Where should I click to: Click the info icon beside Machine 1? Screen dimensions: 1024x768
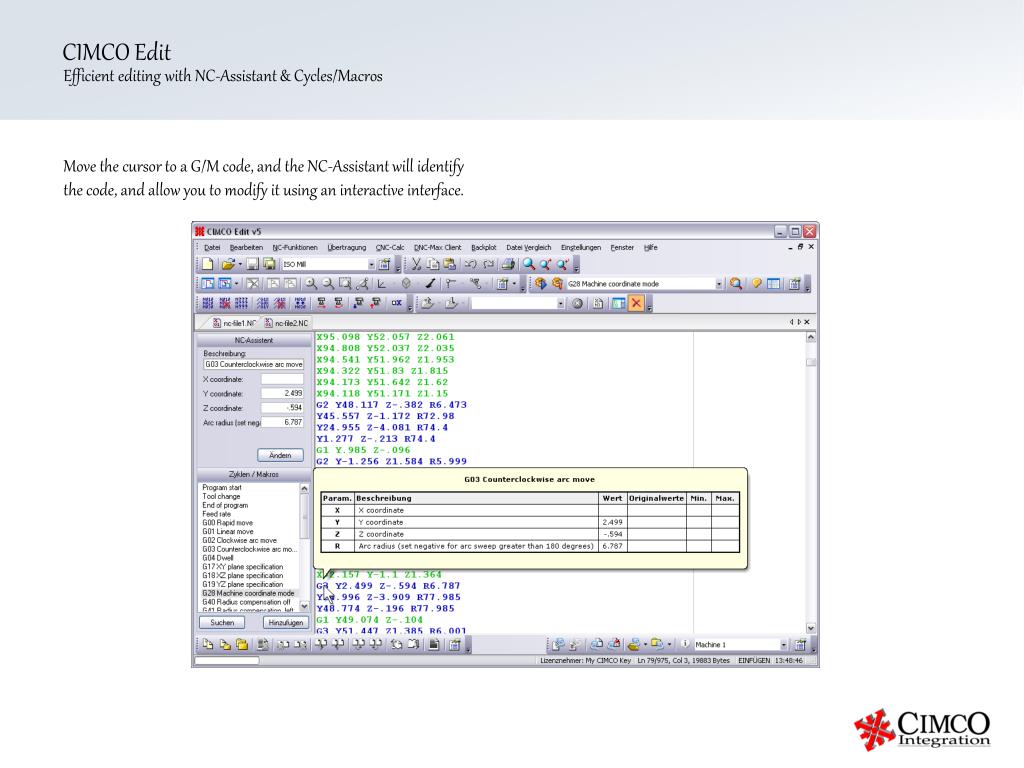tap(685, 644)
